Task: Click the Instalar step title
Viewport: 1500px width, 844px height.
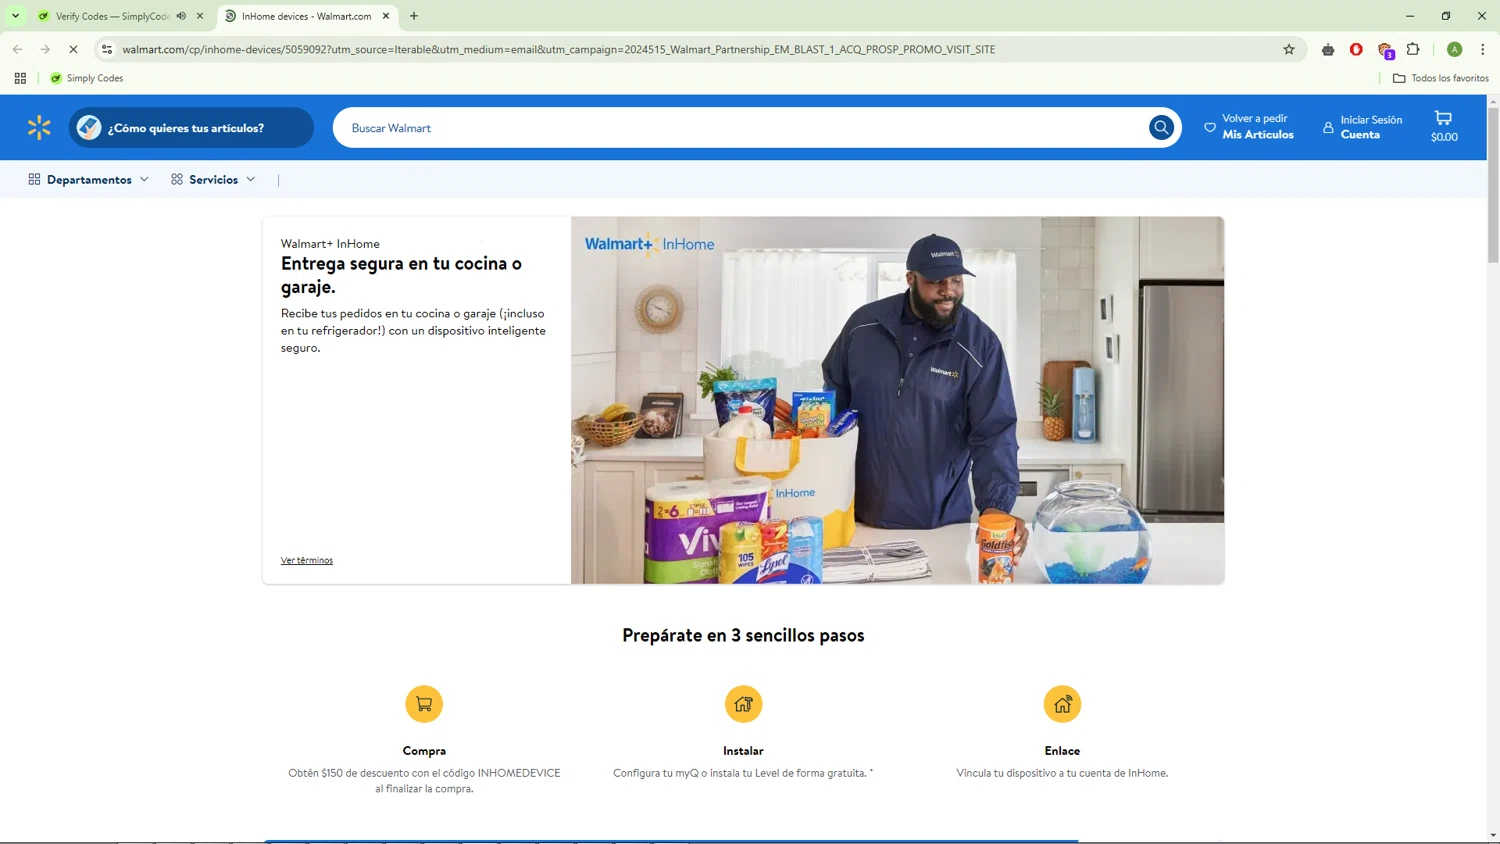Action: 743,751
